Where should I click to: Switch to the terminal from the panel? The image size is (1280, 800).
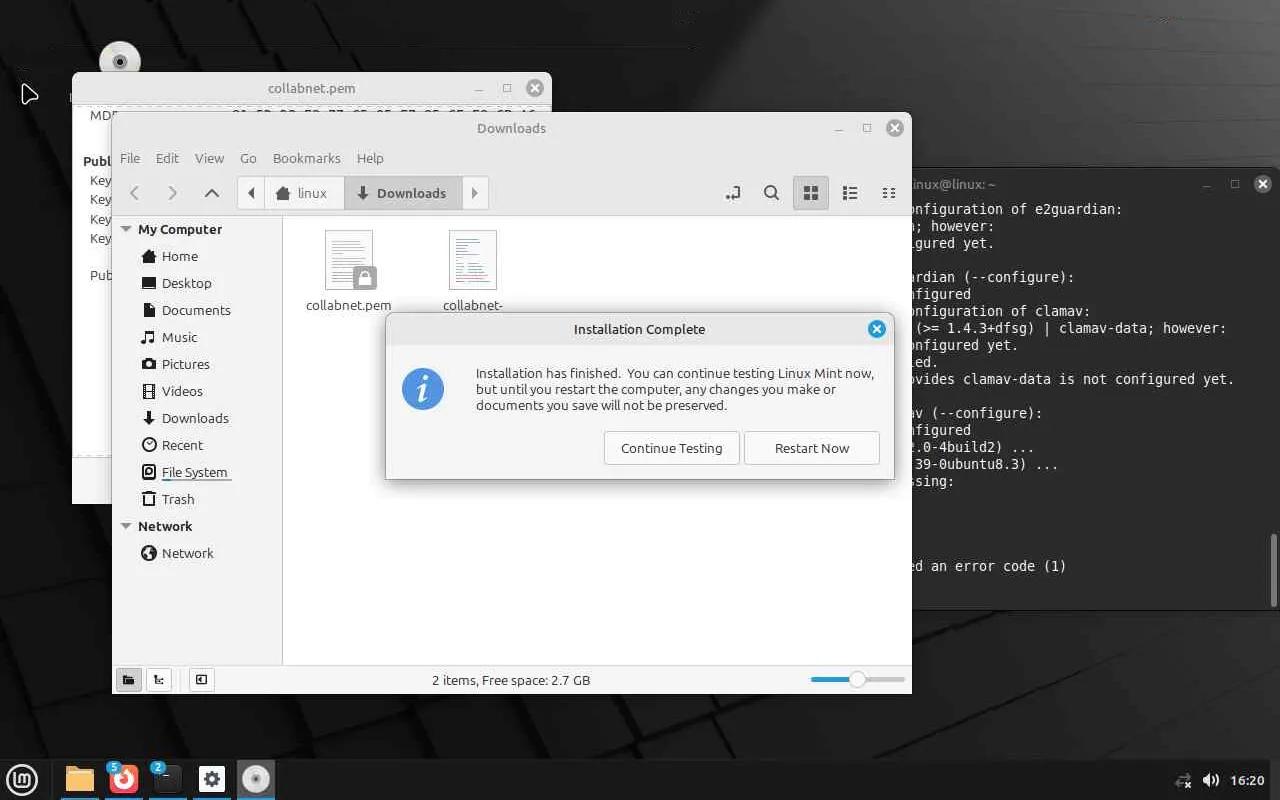pos(168,779)
